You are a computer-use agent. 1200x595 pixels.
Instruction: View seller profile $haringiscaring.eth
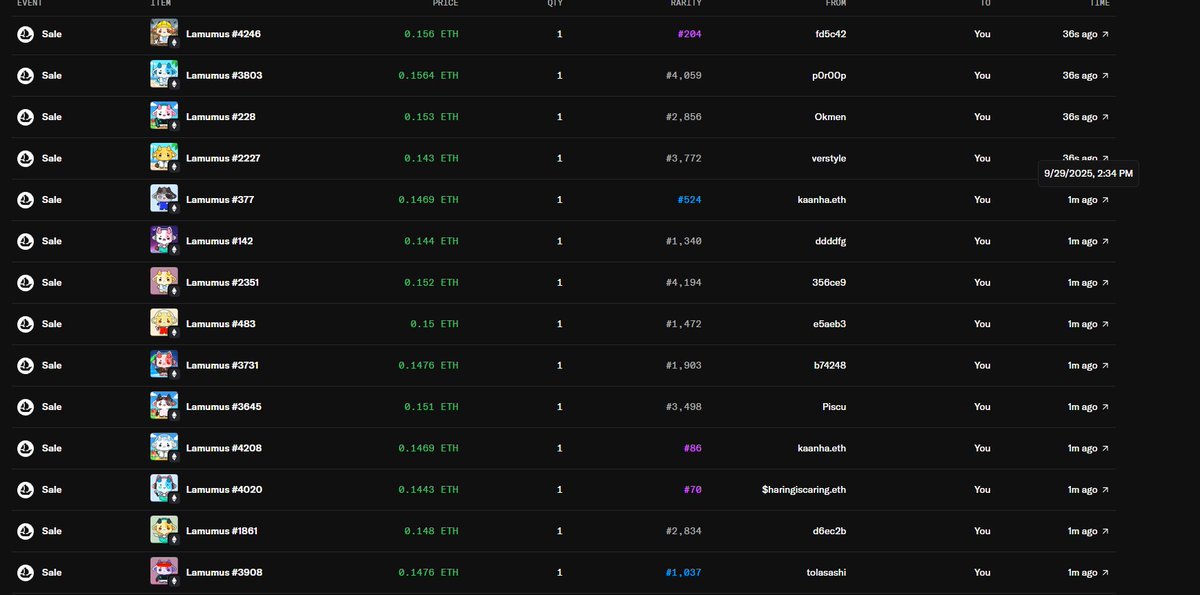804,490
